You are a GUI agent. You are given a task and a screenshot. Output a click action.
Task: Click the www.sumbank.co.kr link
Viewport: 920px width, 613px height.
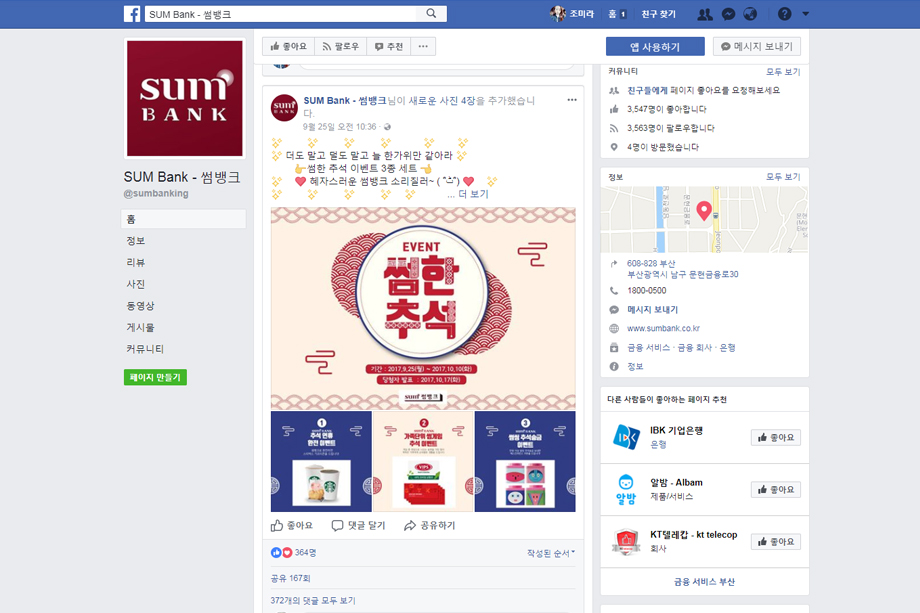(x=663, y=328)
